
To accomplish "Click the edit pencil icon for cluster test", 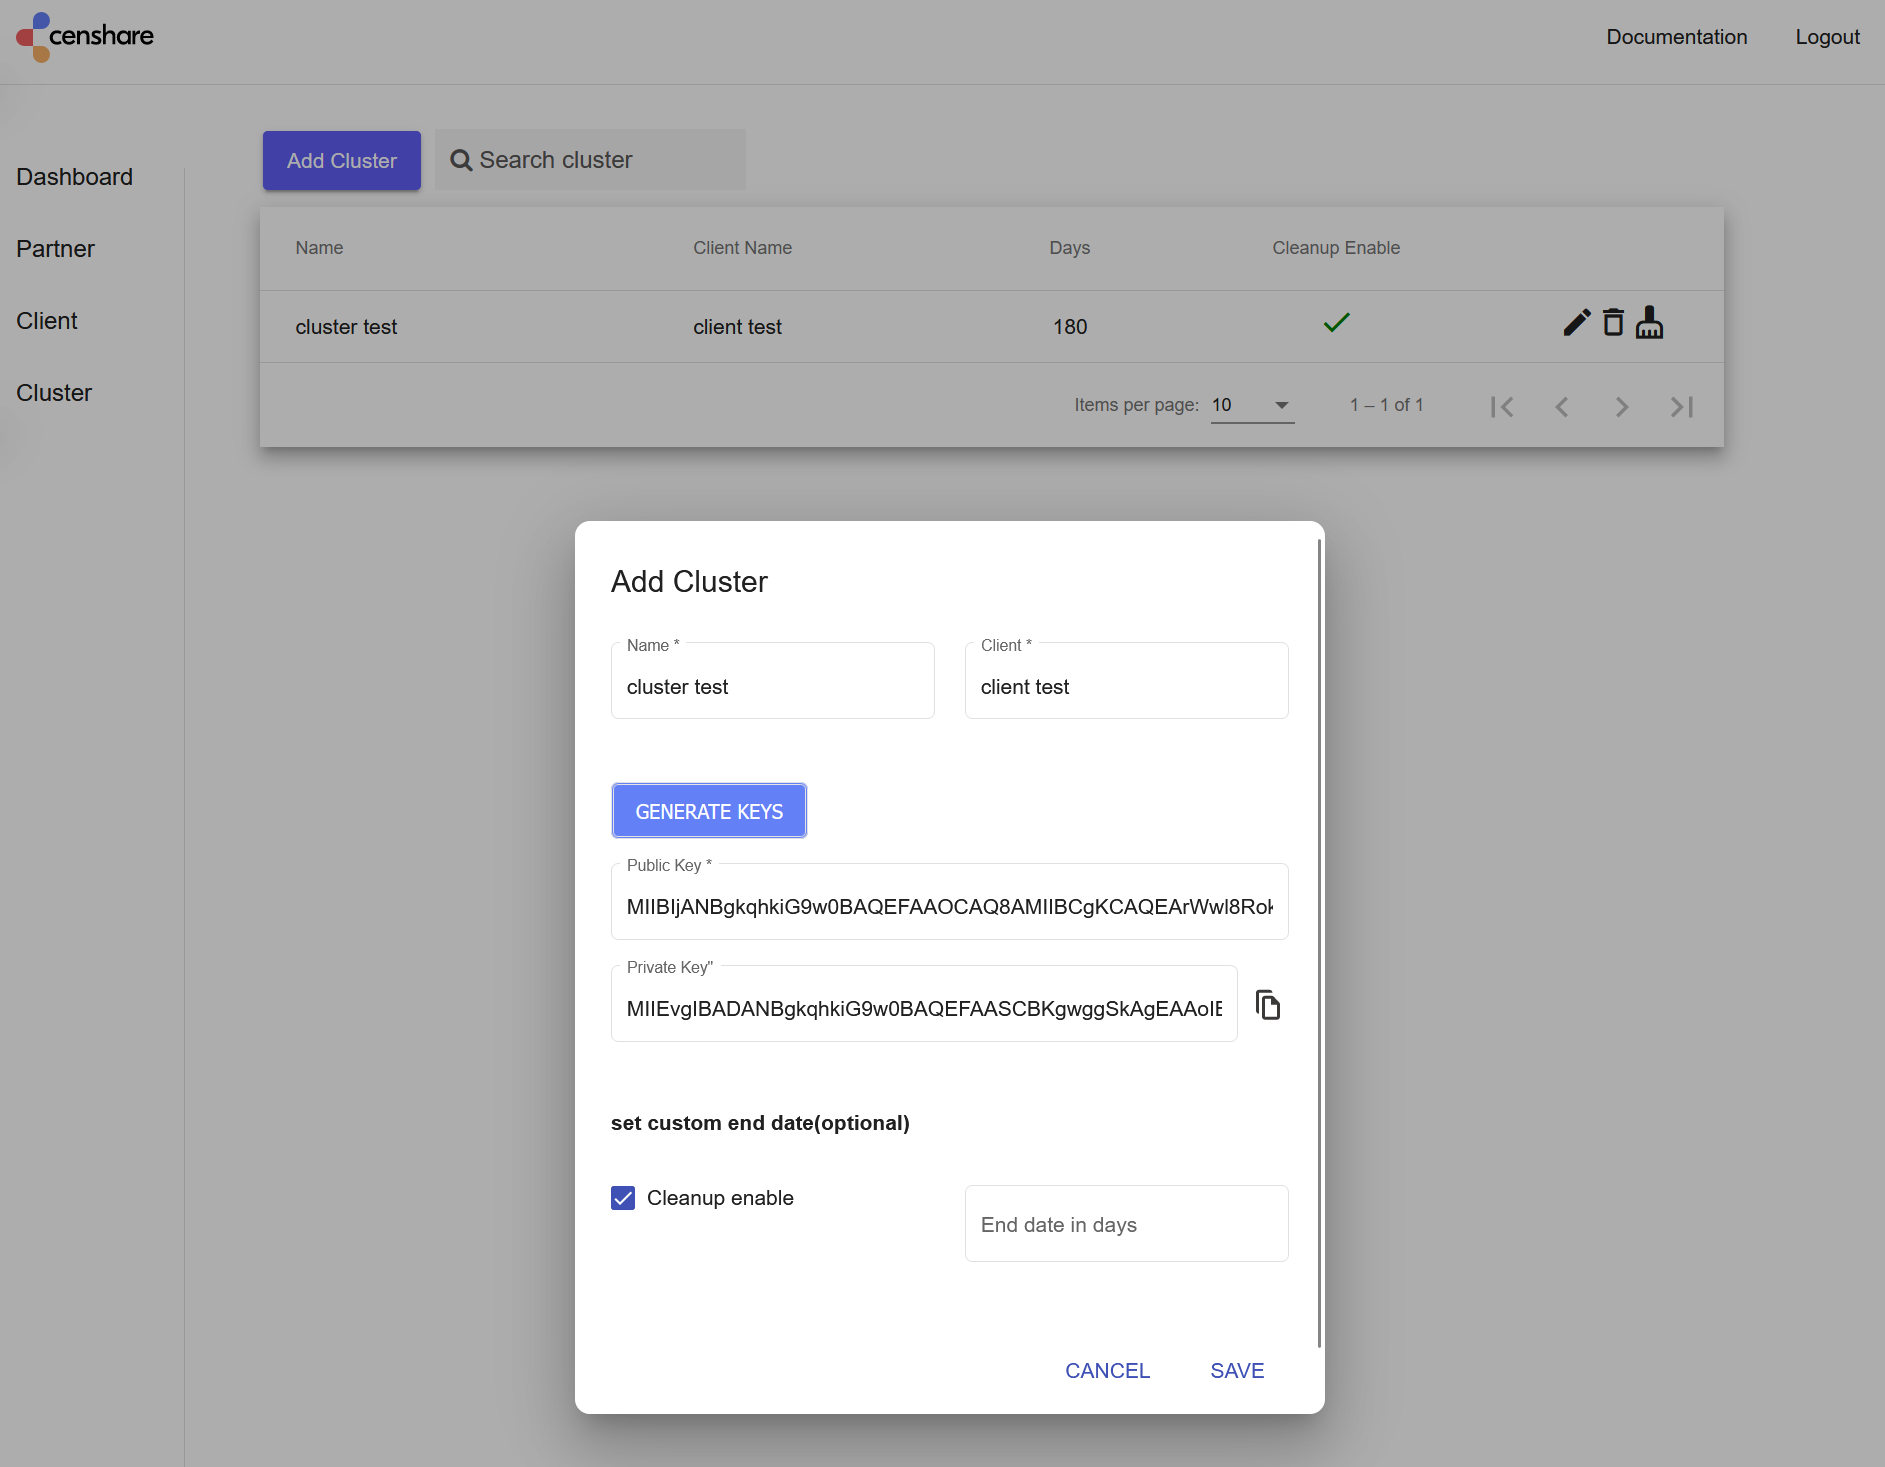I will pos(1576,323).
